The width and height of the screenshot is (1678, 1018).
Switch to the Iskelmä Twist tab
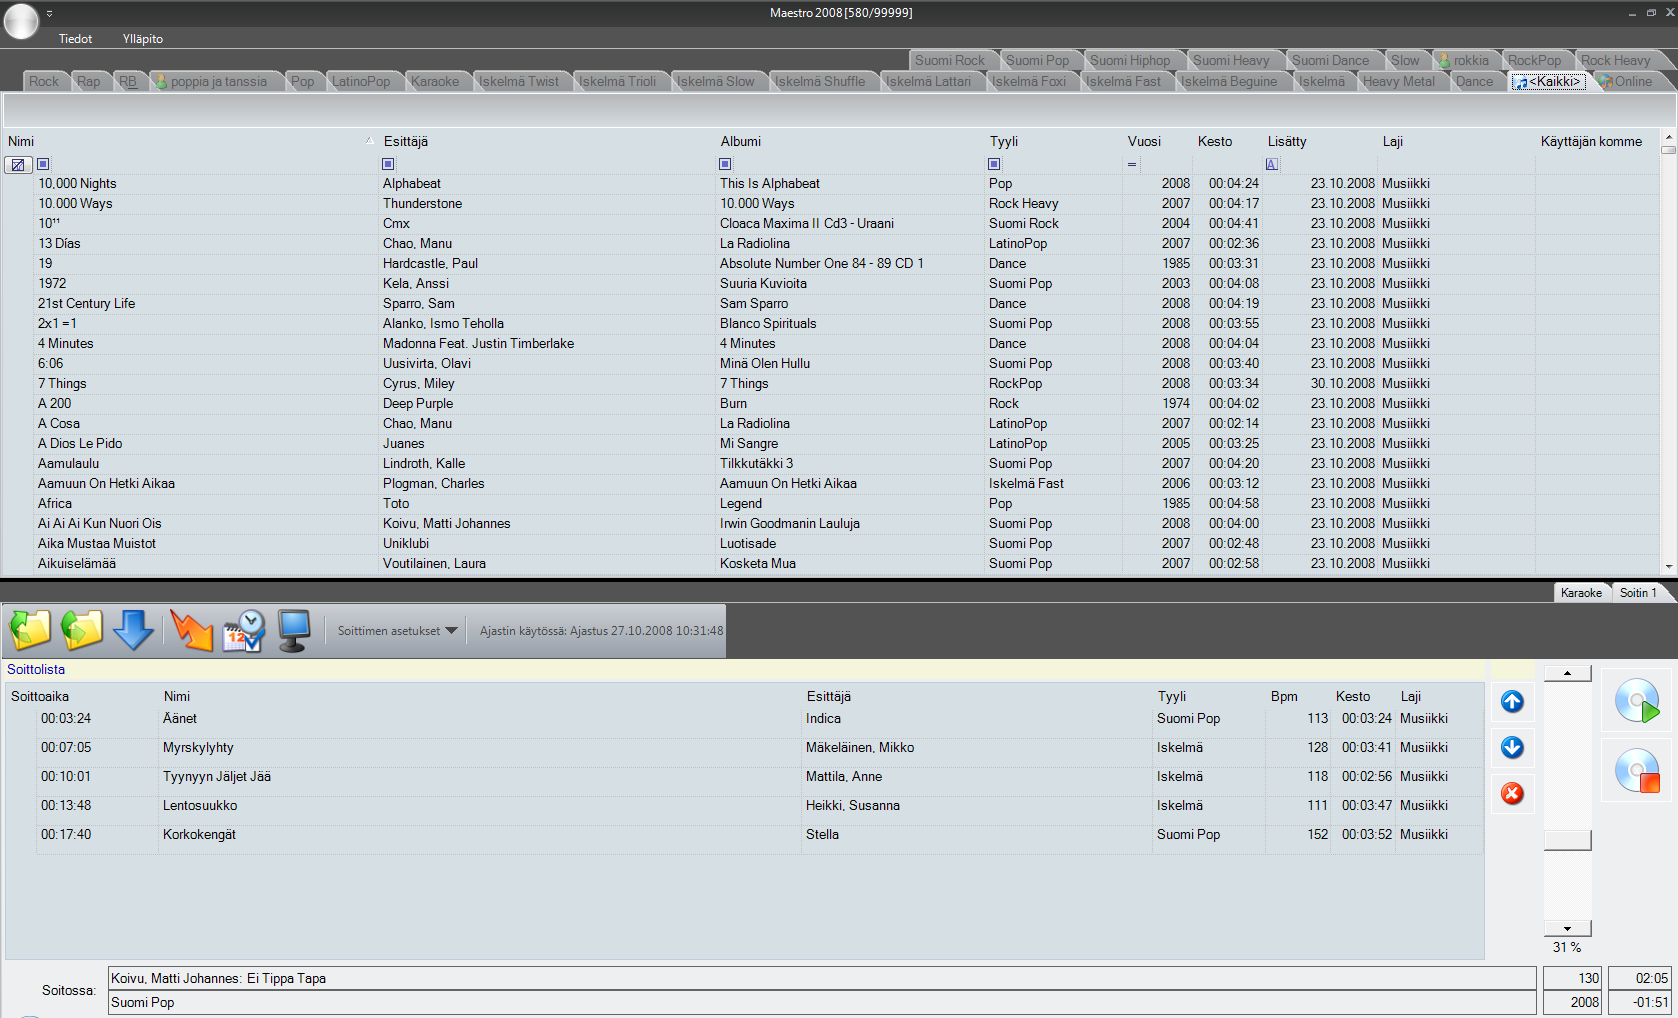point(518,82)
